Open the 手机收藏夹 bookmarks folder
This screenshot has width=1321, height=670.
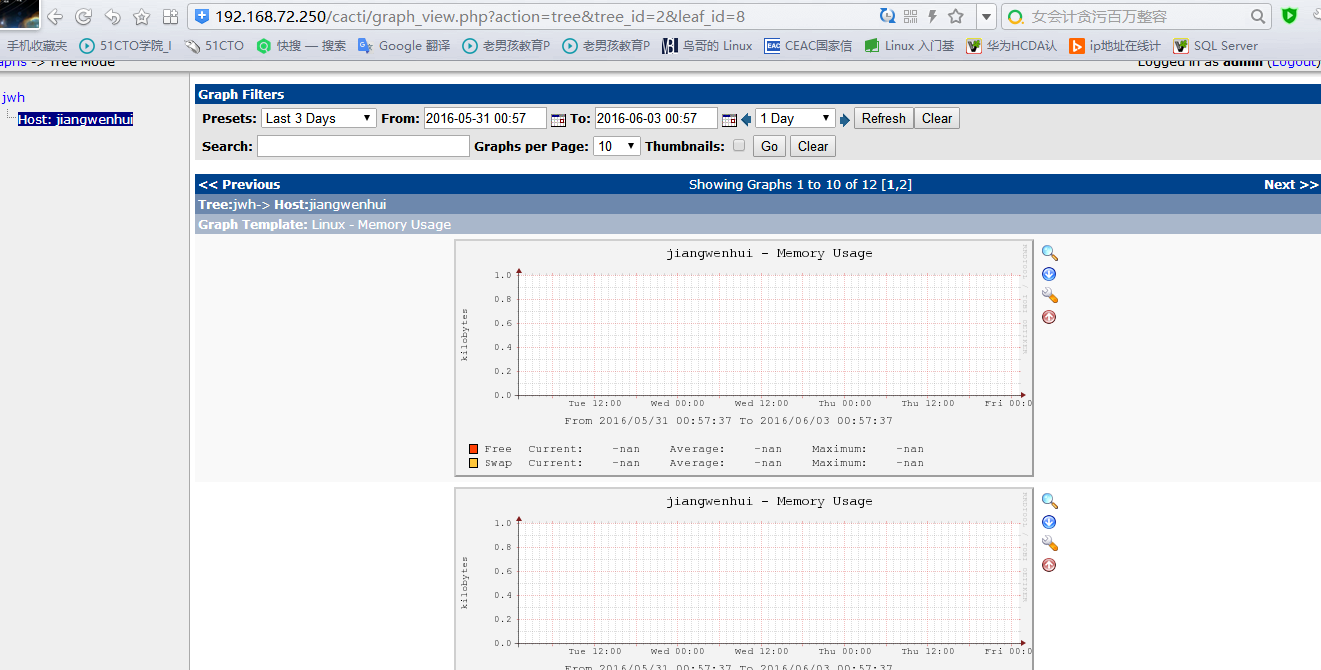(x=37, y=46)
